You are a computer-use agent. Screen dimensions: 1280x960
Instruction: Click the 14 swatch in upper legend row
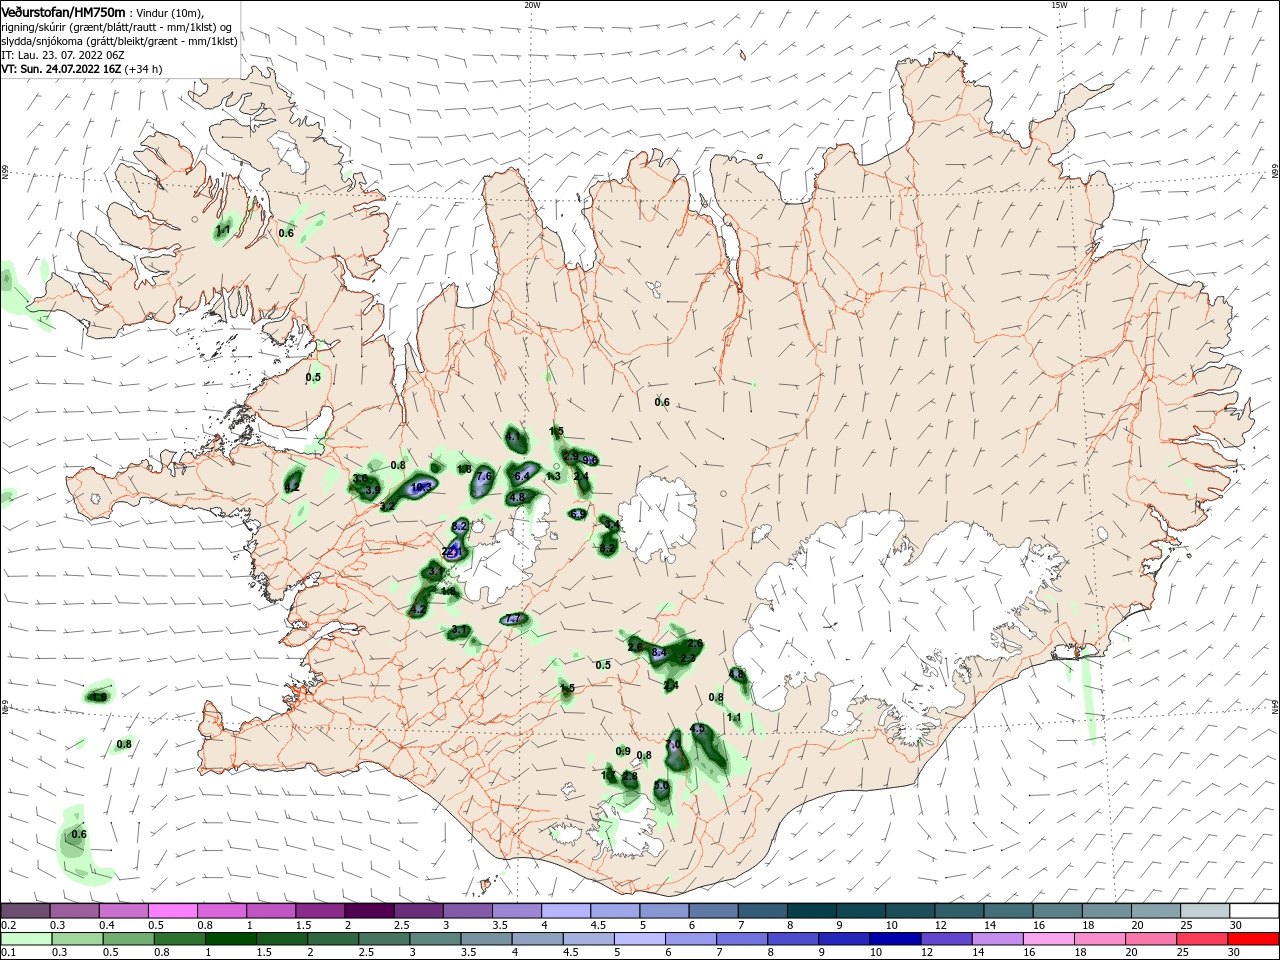(1008, 910)
